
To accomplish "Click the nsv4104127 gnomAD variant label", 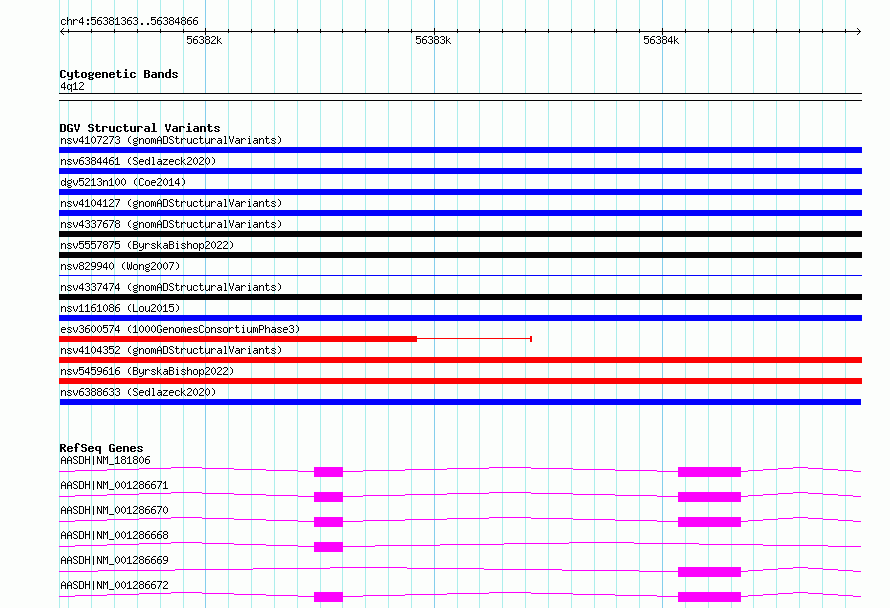I will [171, 203].
